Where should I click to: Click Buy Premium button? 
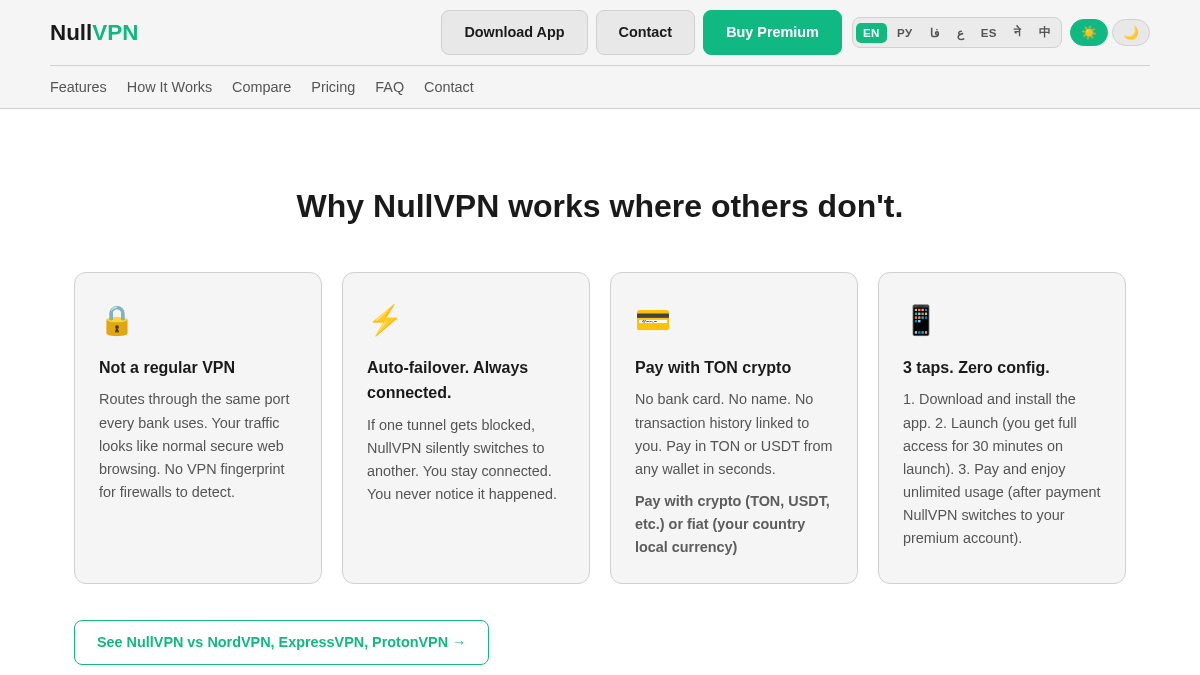tap(772, 32)
